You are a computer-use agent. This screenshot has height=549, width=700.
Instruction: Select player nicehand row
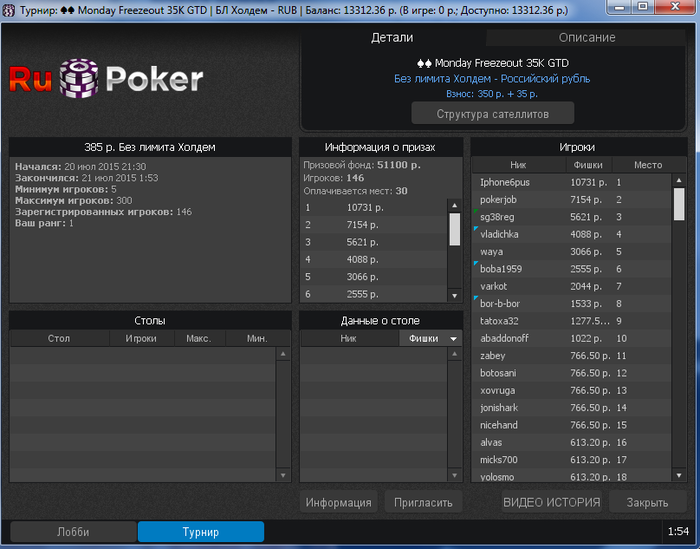click(x=571, y=425)
